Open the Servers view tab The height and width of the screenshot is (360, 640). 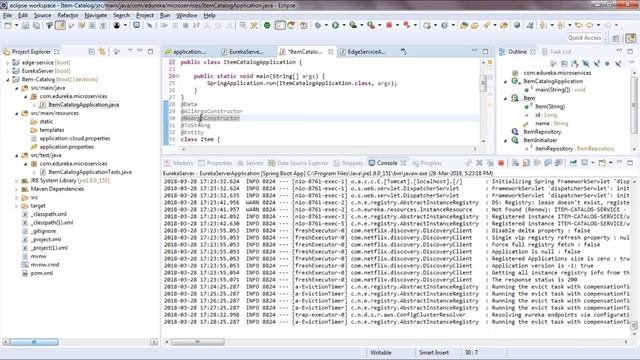tap(250, 163)
